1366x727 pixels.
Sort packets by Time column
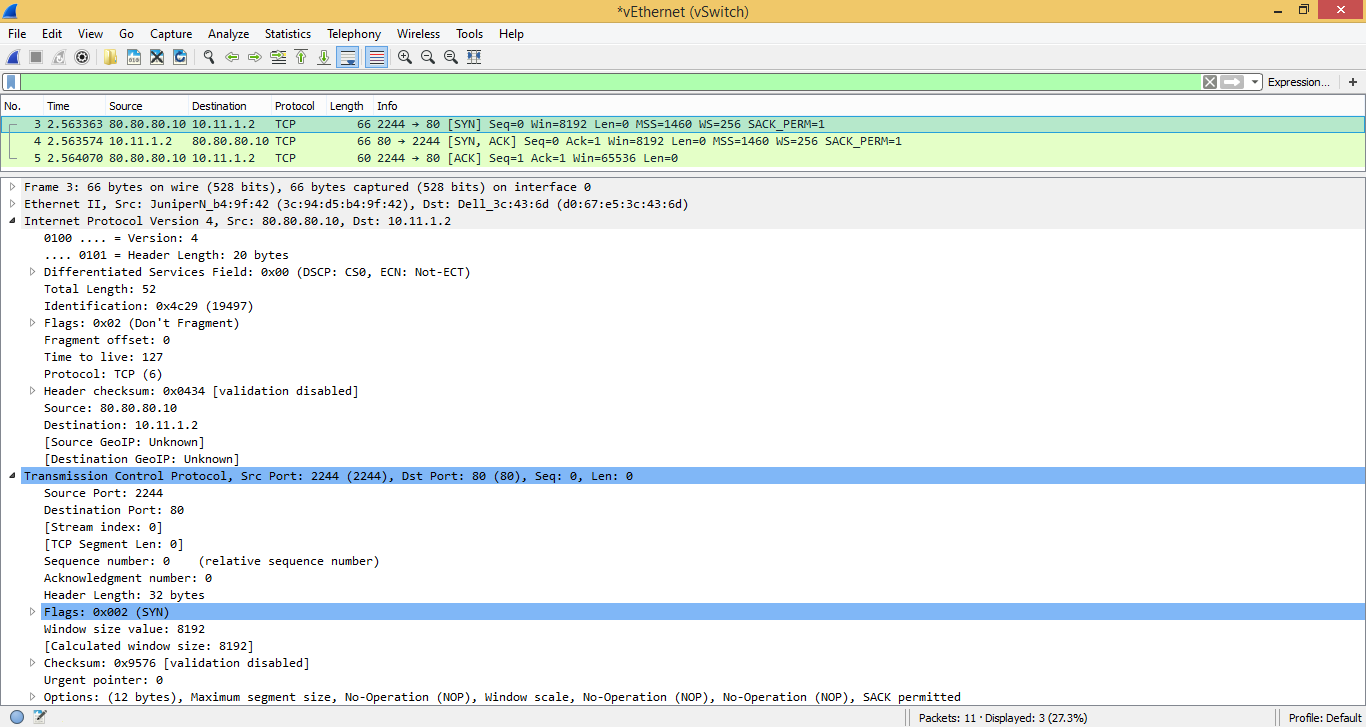click(75, 106)
